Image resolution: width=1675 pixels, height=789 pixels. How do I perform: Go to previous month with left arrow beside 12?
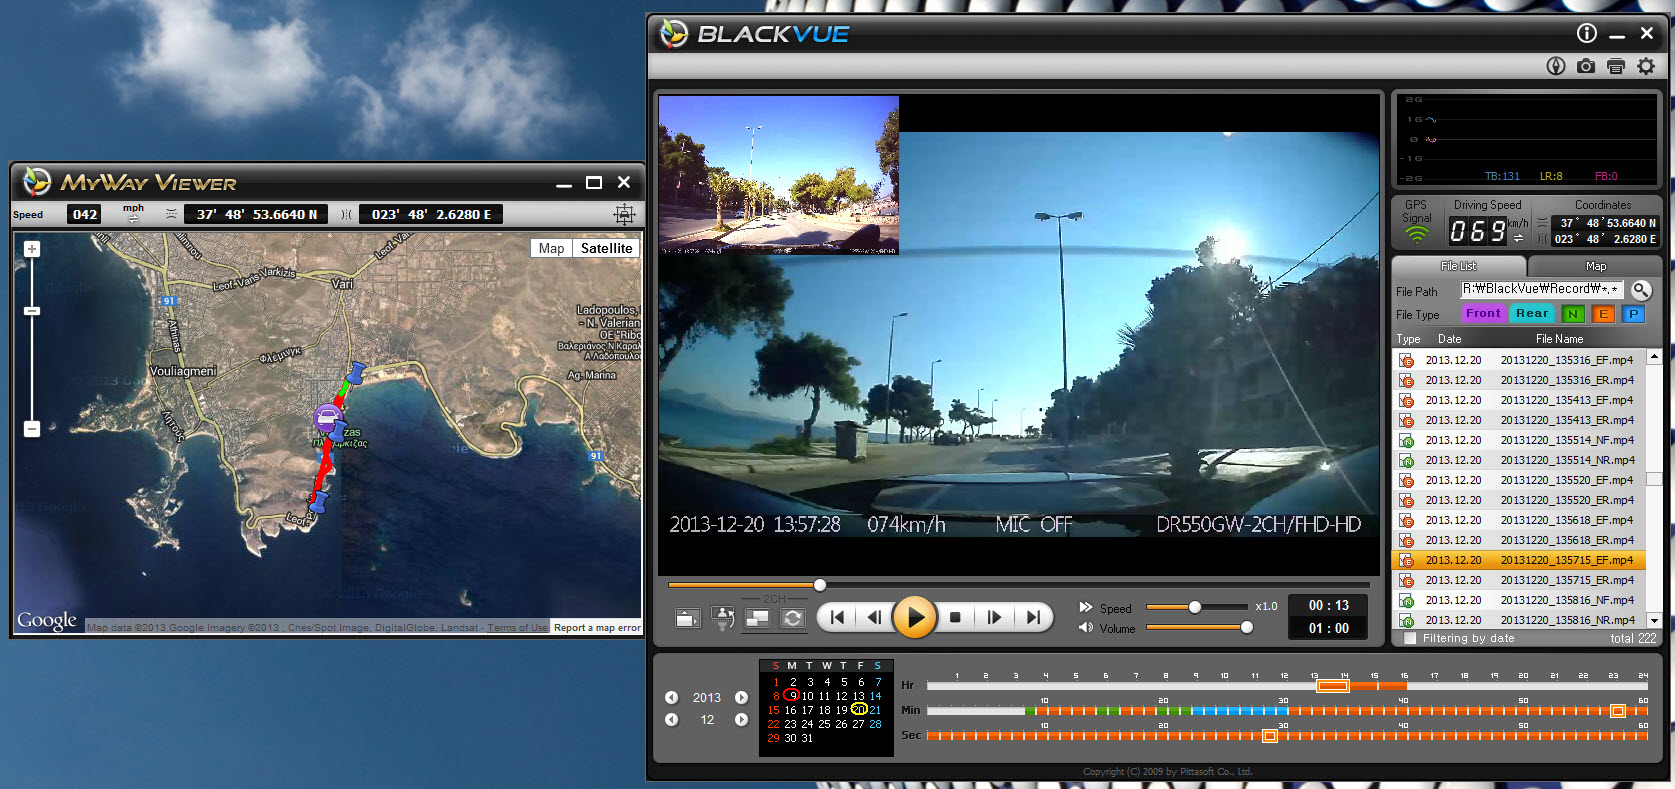pyautogui.click(x=672, y=720)
